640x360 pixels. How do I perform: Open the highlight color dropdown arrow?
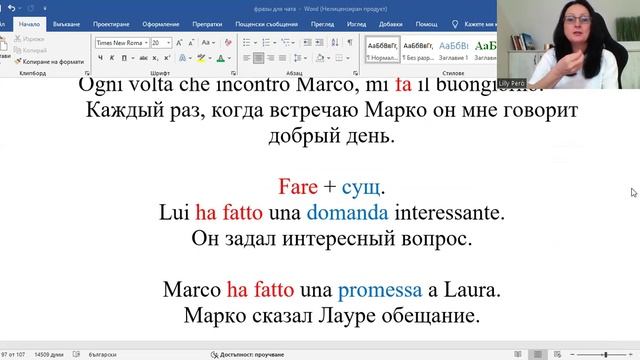click(x=210, y=58)
